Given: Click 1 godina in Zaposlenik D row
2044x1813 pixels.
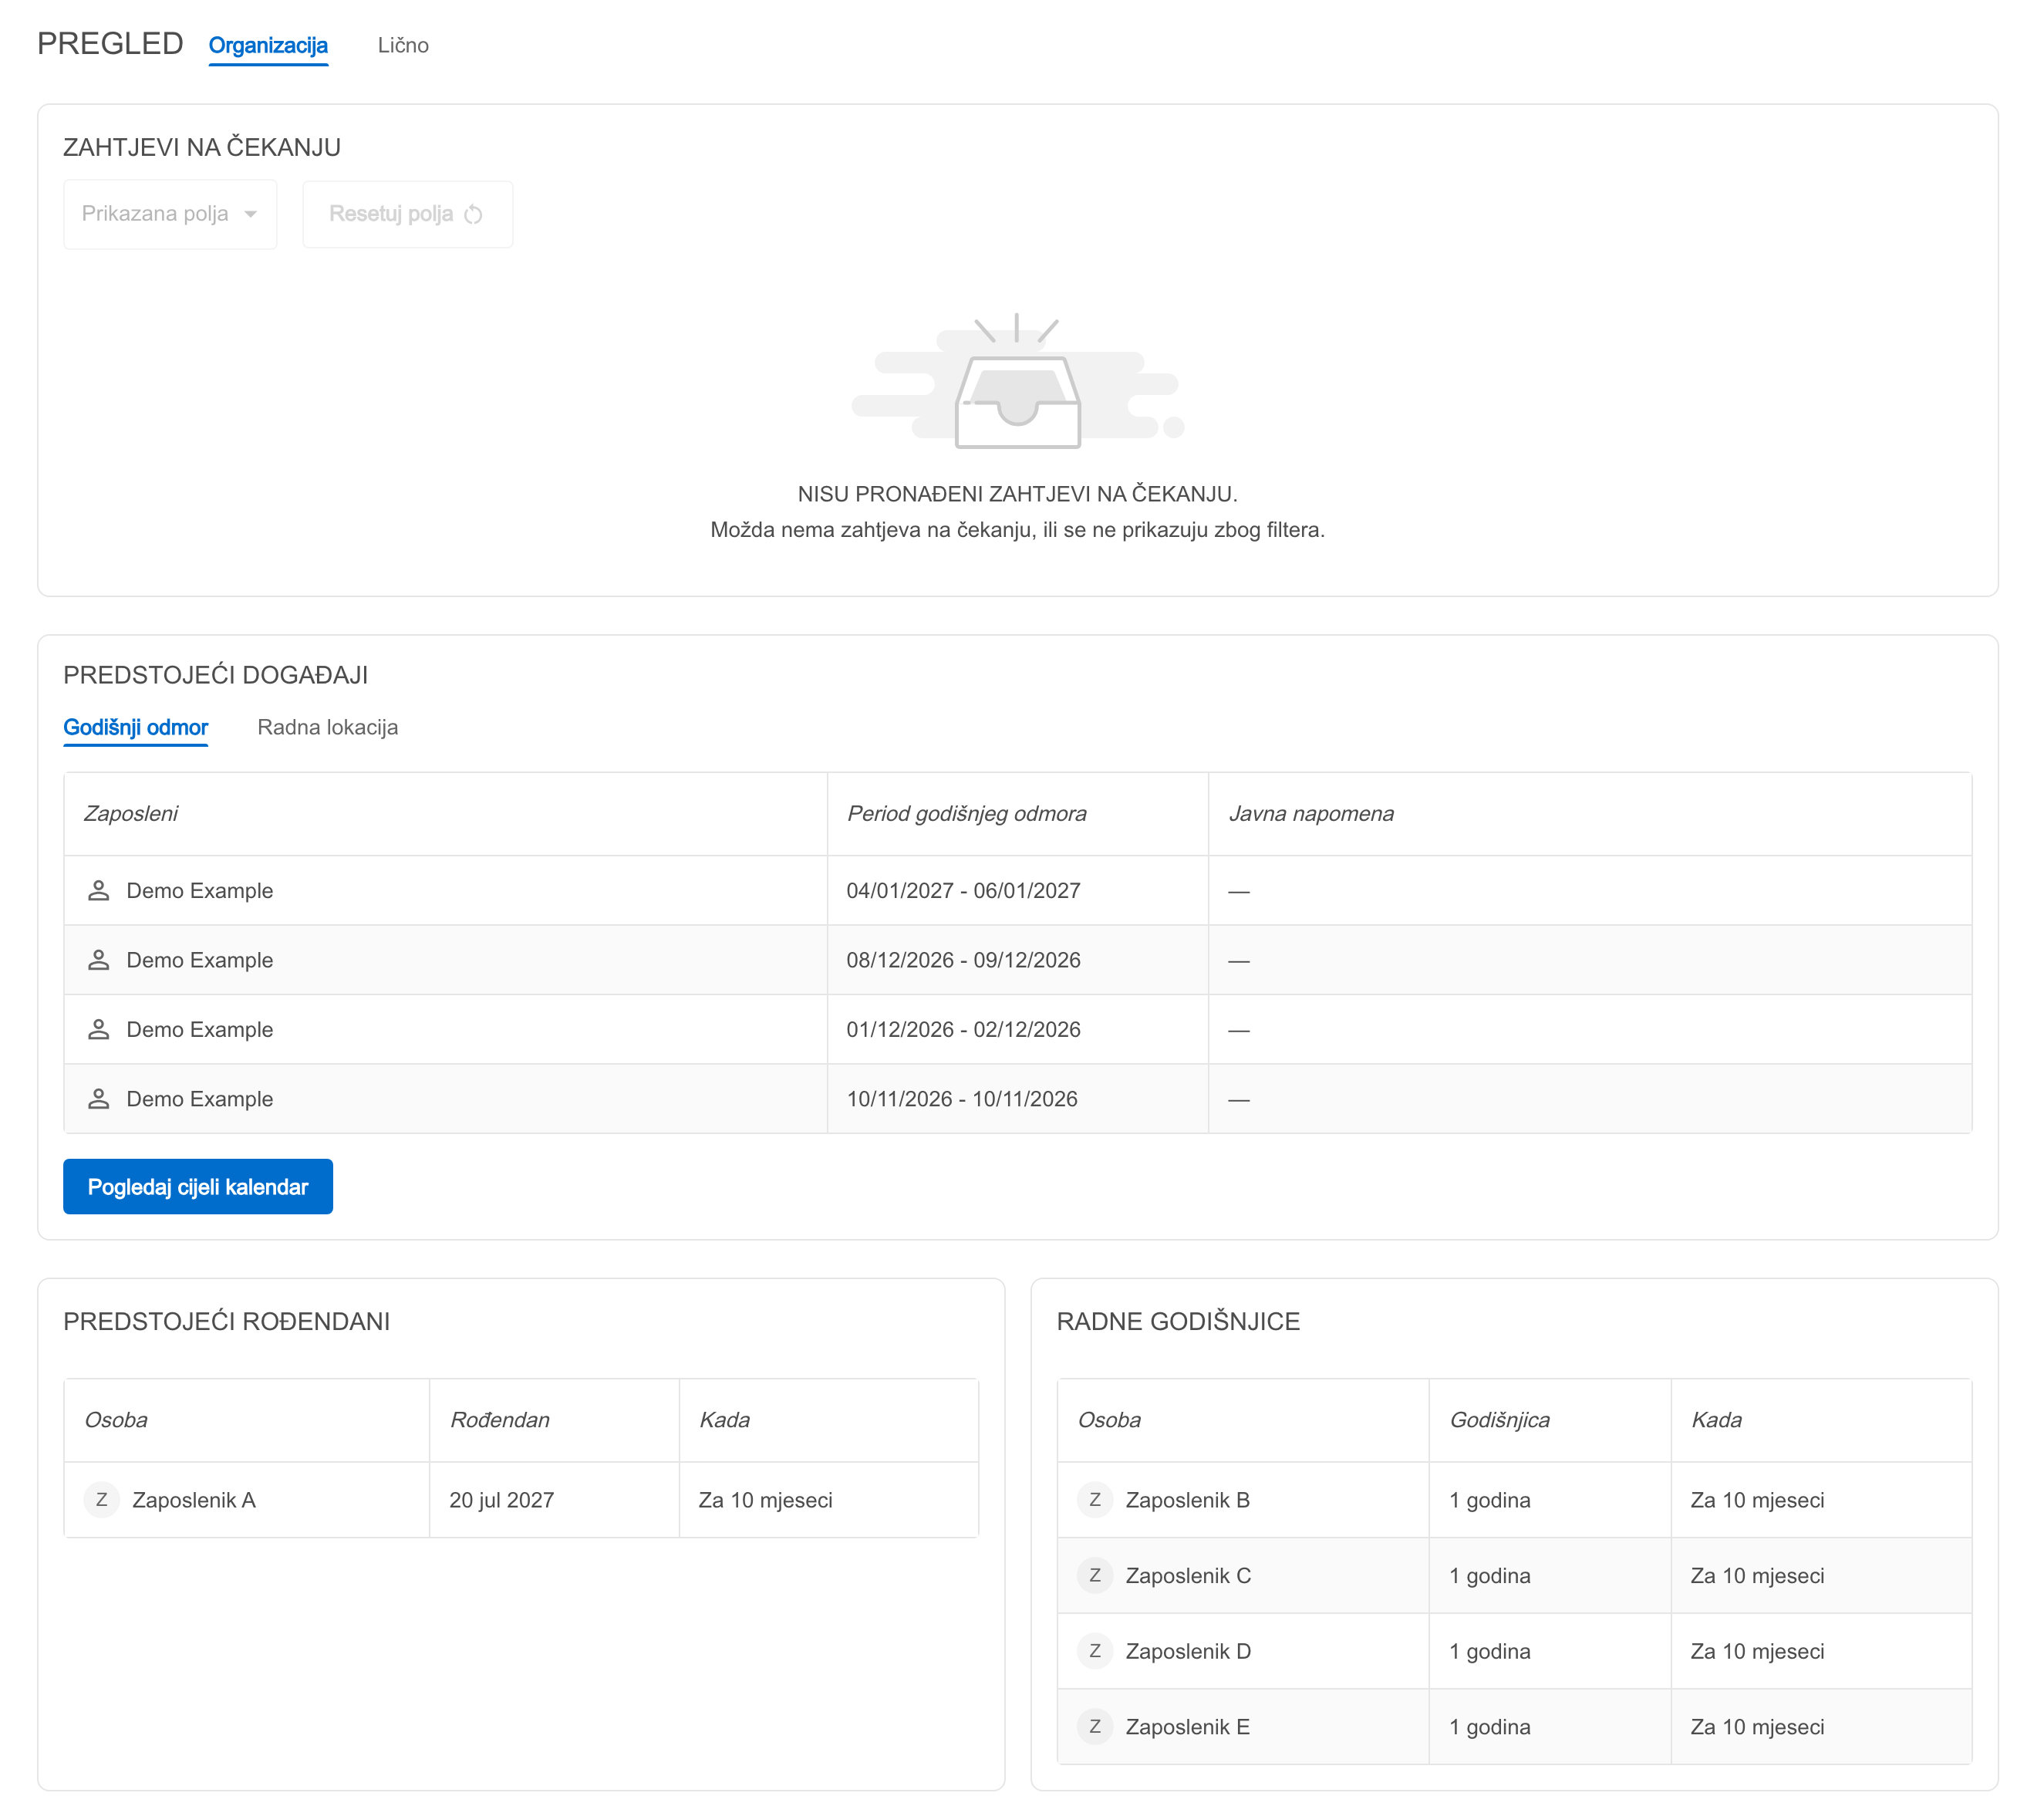Looking at the screenshot, I should [x=1490, y=1651].
